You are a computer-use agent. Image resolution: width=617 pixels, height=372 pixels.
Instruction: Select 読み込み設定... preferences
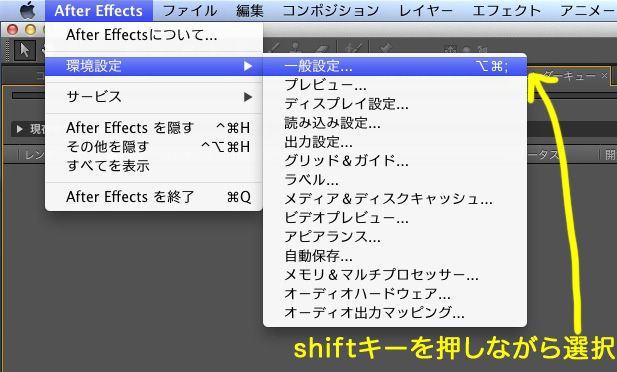tap(395, 123)
